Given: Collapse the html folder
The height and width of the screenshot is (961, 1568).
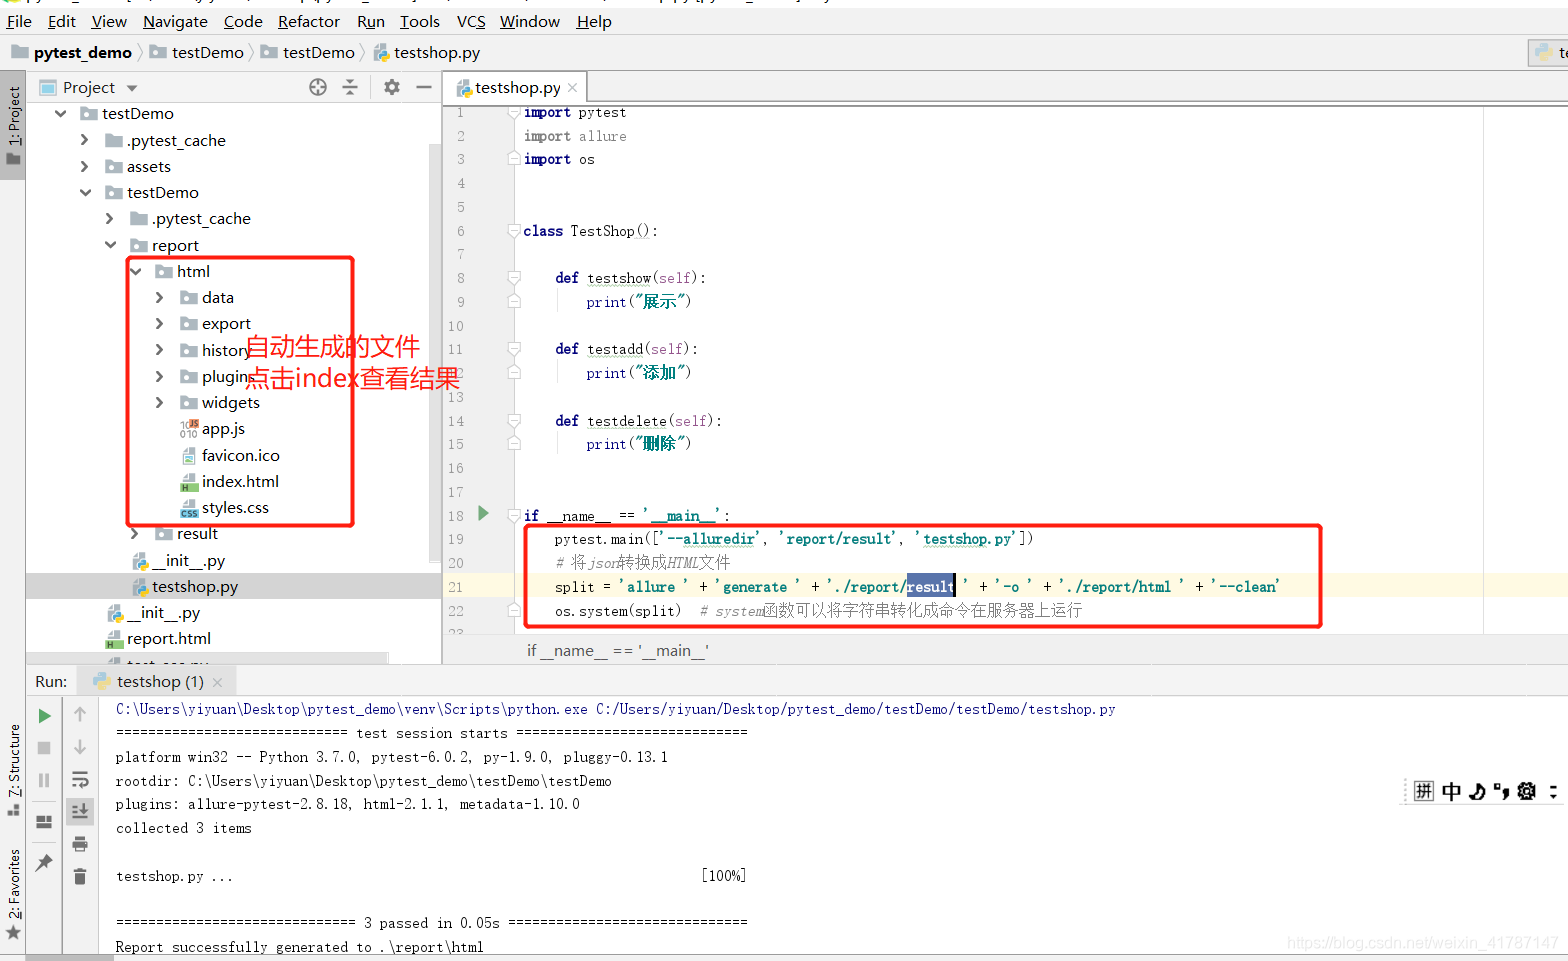Looking at the screenshot, I should coord(136,271).
